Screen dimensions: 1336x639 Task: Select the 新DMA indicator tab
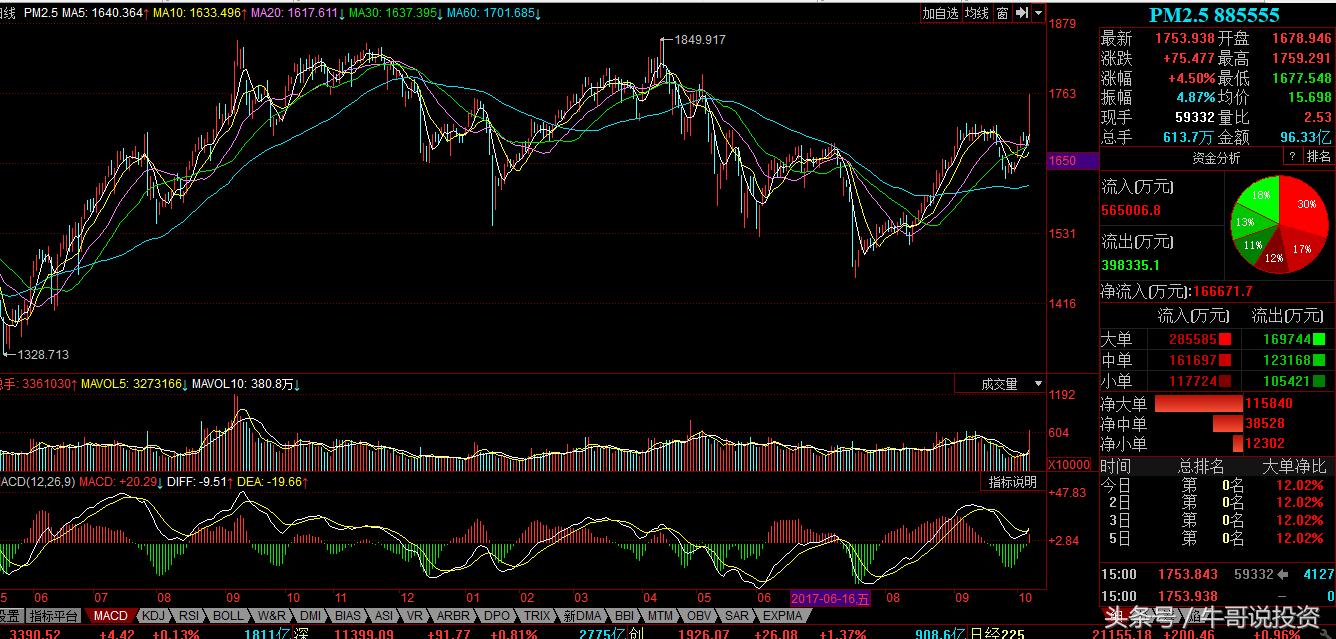click(582, 616)
